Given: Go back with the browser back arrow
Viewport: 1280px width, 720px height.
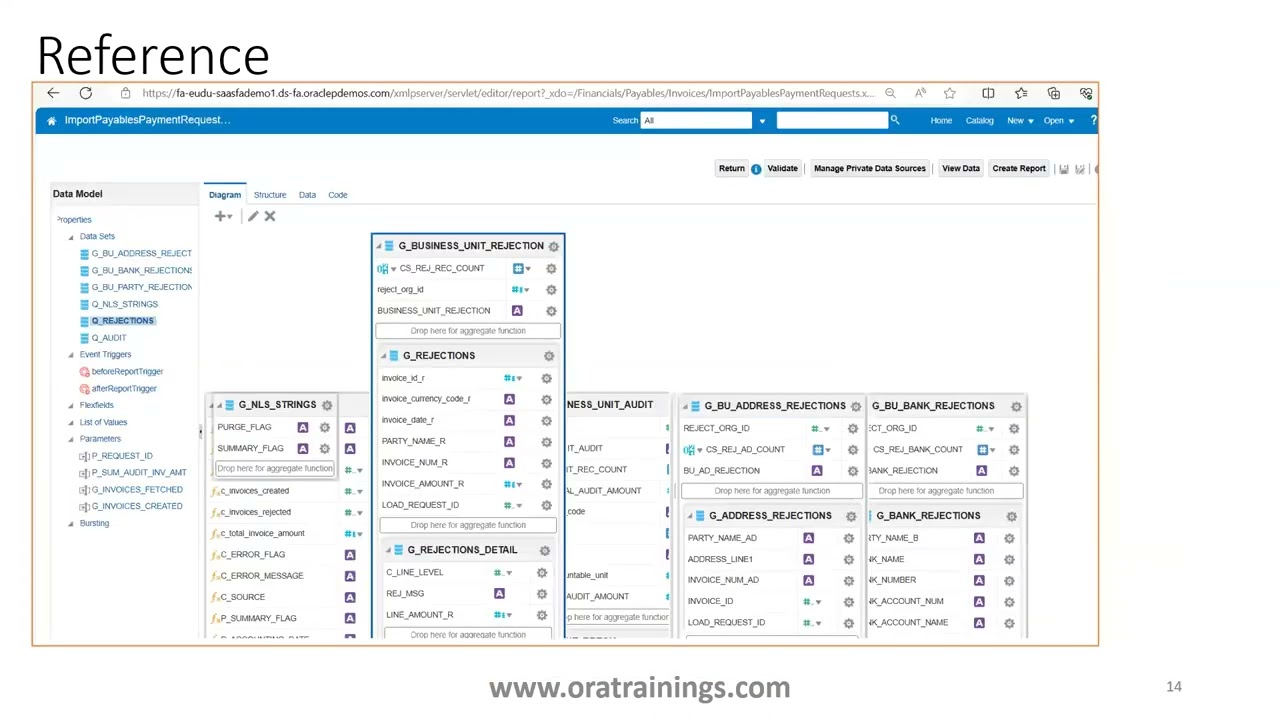Looking at the screenshot, I should point(53,93).
